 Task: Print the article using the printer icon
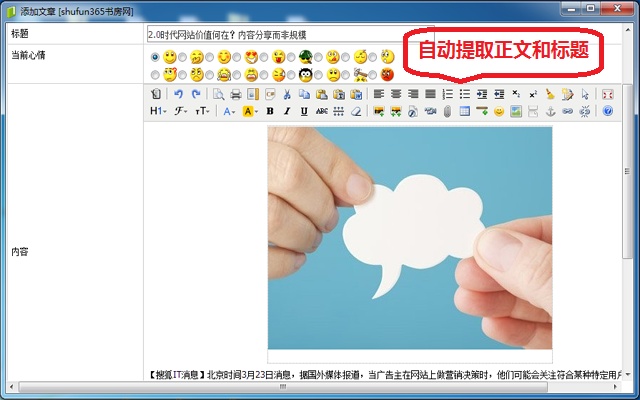point(235,94)
